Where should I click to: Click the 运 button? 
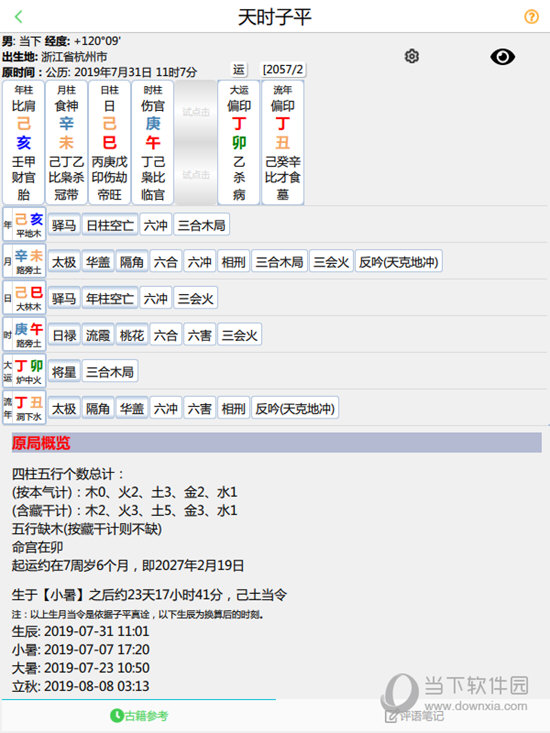tap(239, 70)
